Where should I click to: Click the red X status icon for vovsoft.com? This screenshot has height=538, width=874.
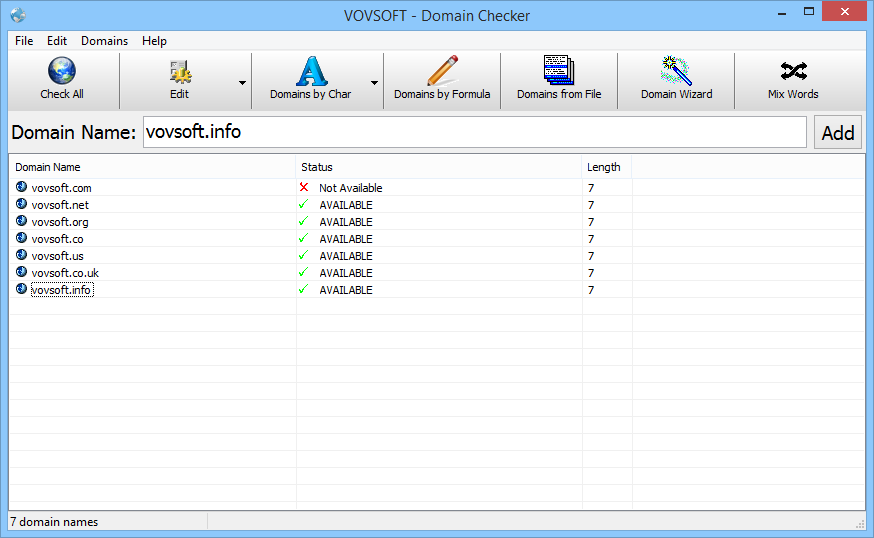[304, 187]
